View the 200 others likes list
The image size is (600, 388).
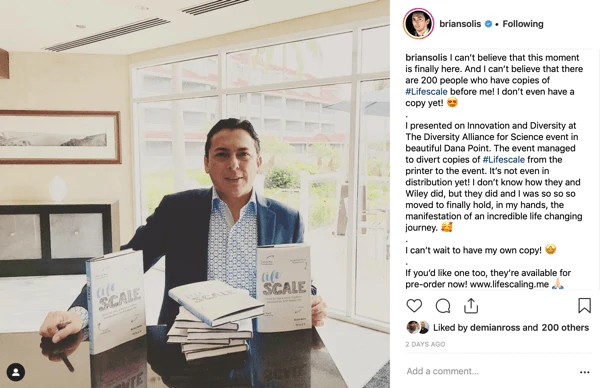click(x=565, y=328)
